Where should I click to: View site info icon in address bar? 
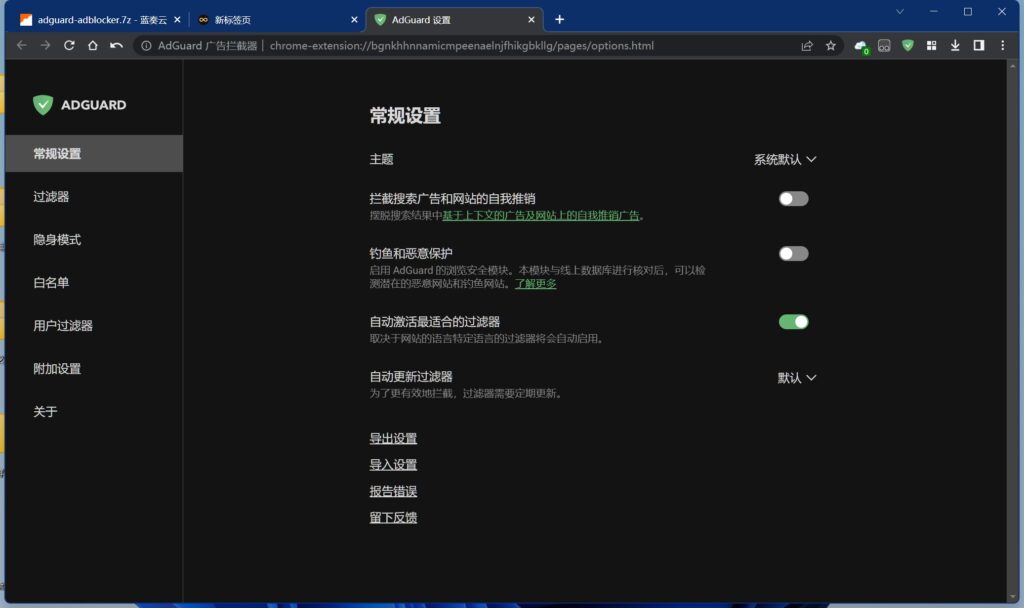click(x=146, y=46)
